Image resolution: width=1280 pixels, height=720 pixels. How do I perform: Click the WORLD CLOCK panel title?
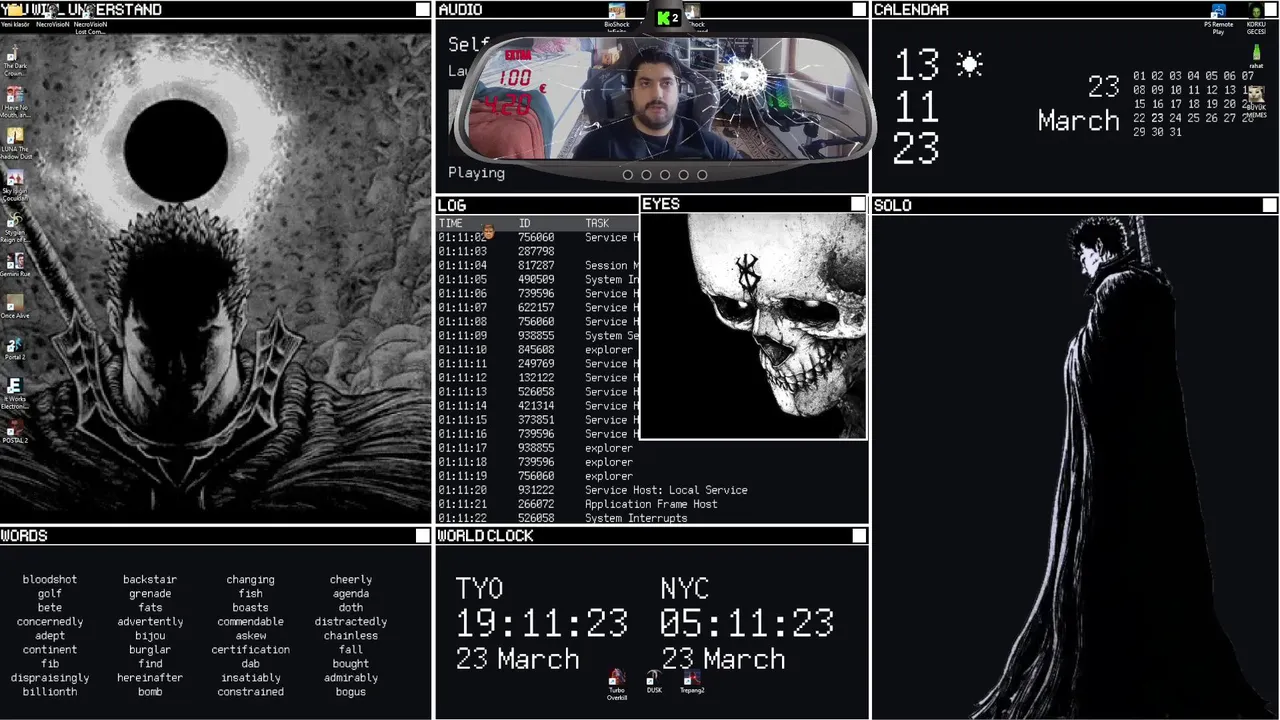coord(485,536)
